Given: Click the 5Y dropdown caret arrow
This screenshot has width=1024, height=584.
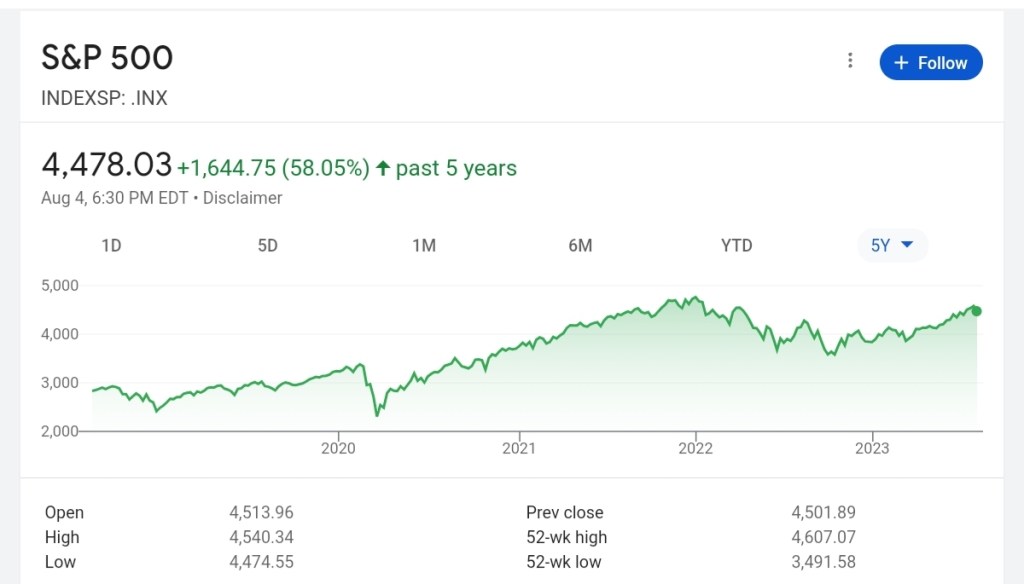Looking at the screenshot, I should (908, 245).
